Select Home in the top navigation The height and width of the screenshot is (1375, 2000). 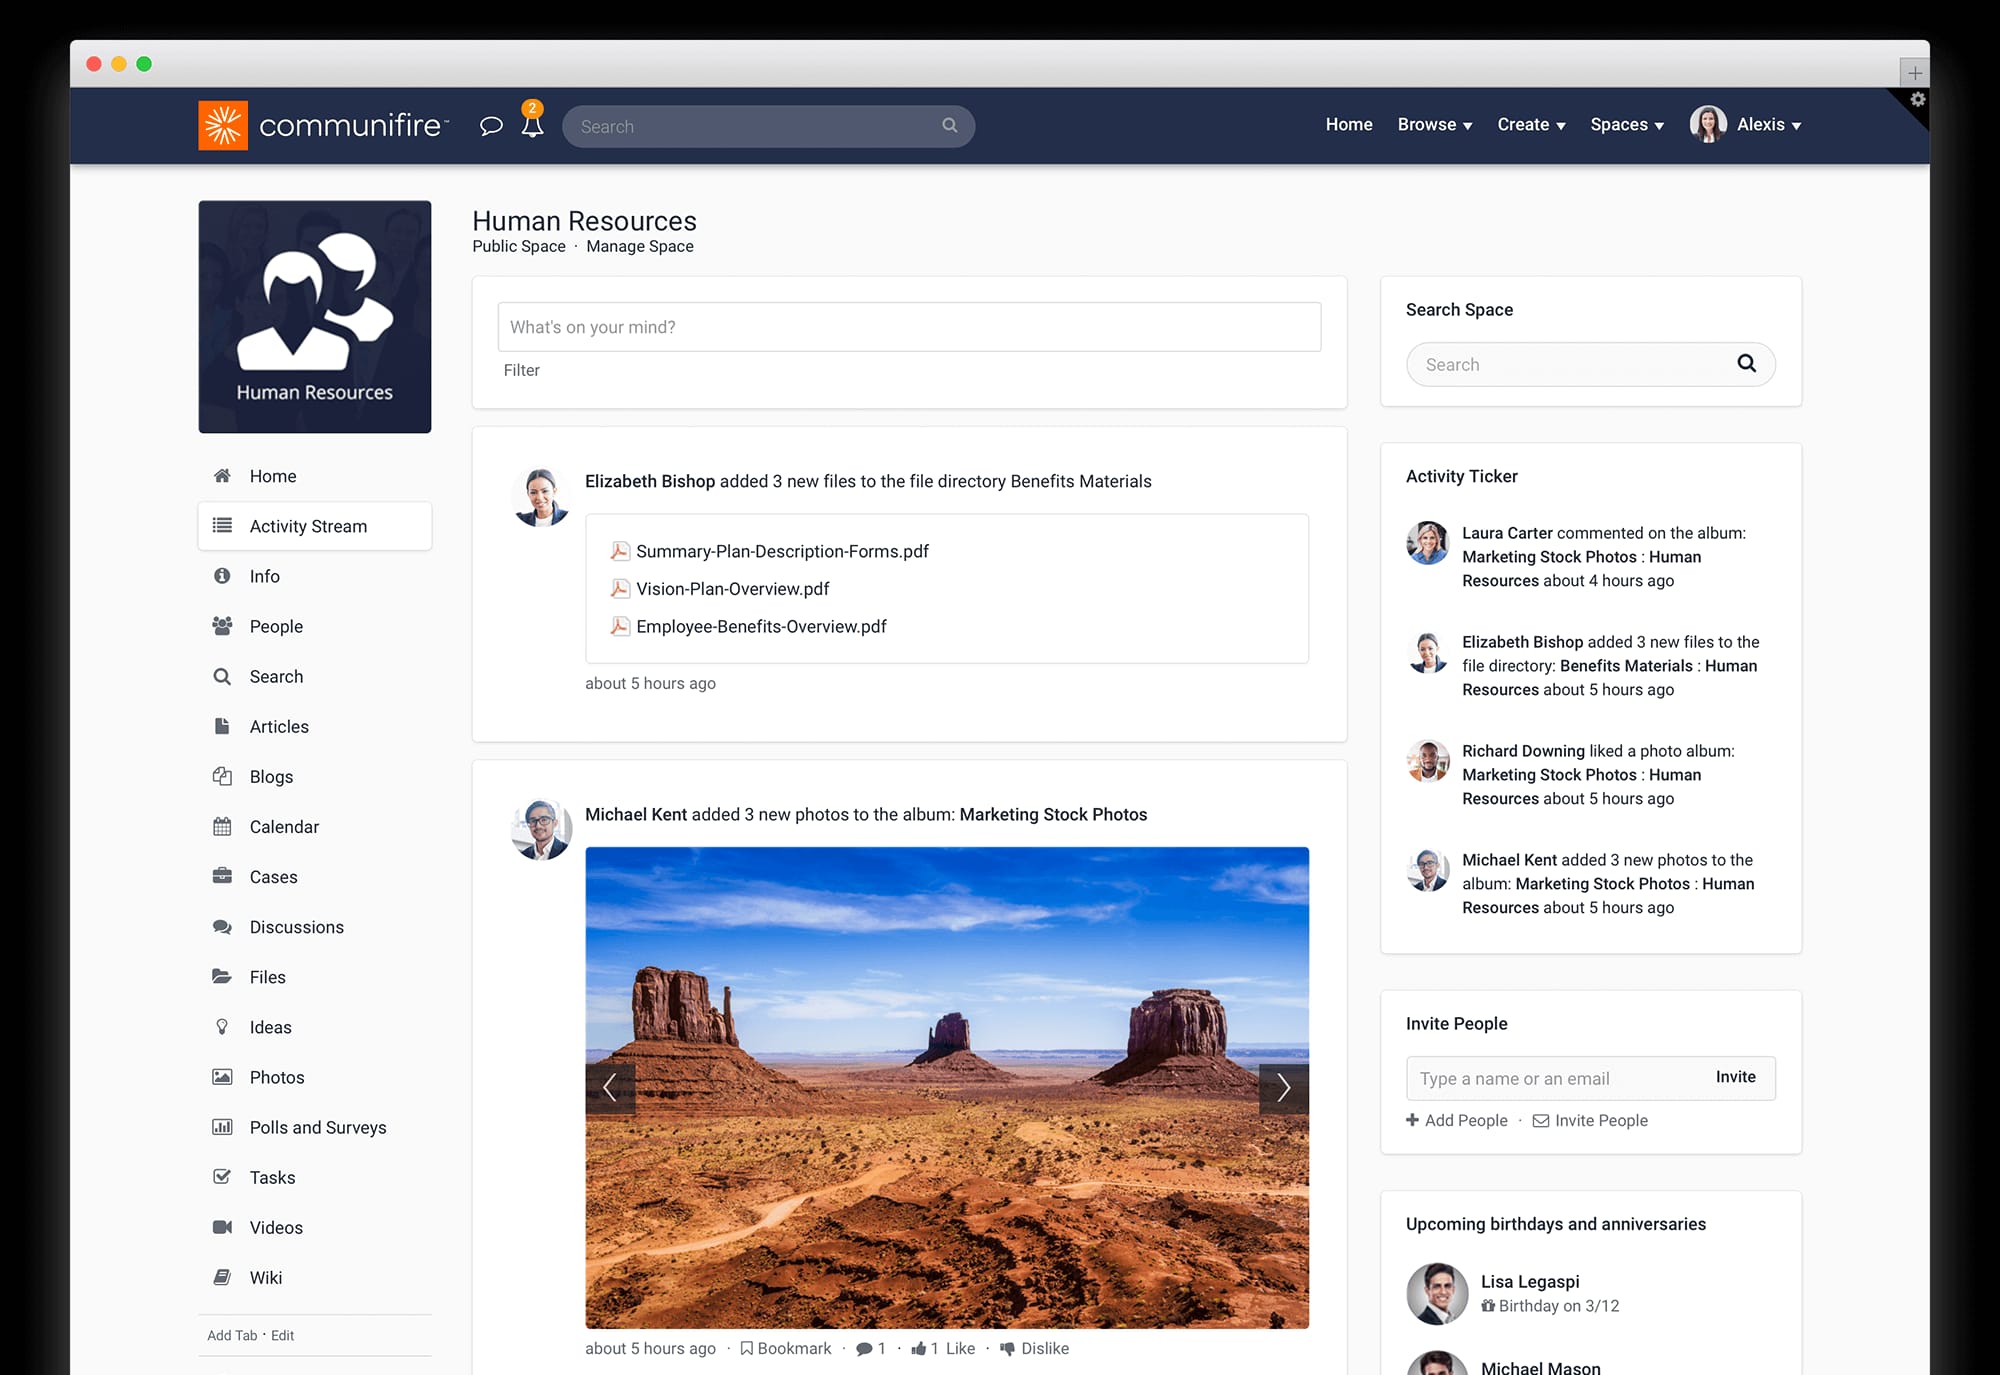[x=1348, y=124]
